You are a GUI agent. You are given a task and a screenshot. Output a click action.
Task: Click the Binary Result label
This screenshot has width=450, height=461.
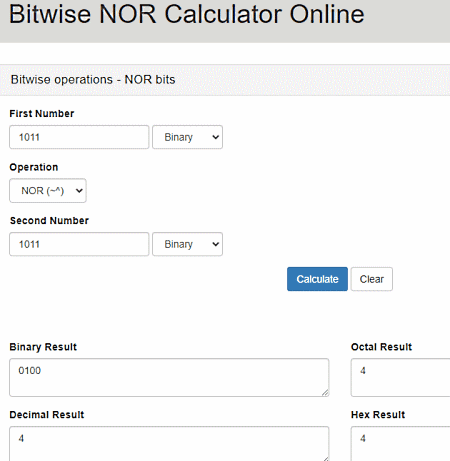click(x=43, y=347)
